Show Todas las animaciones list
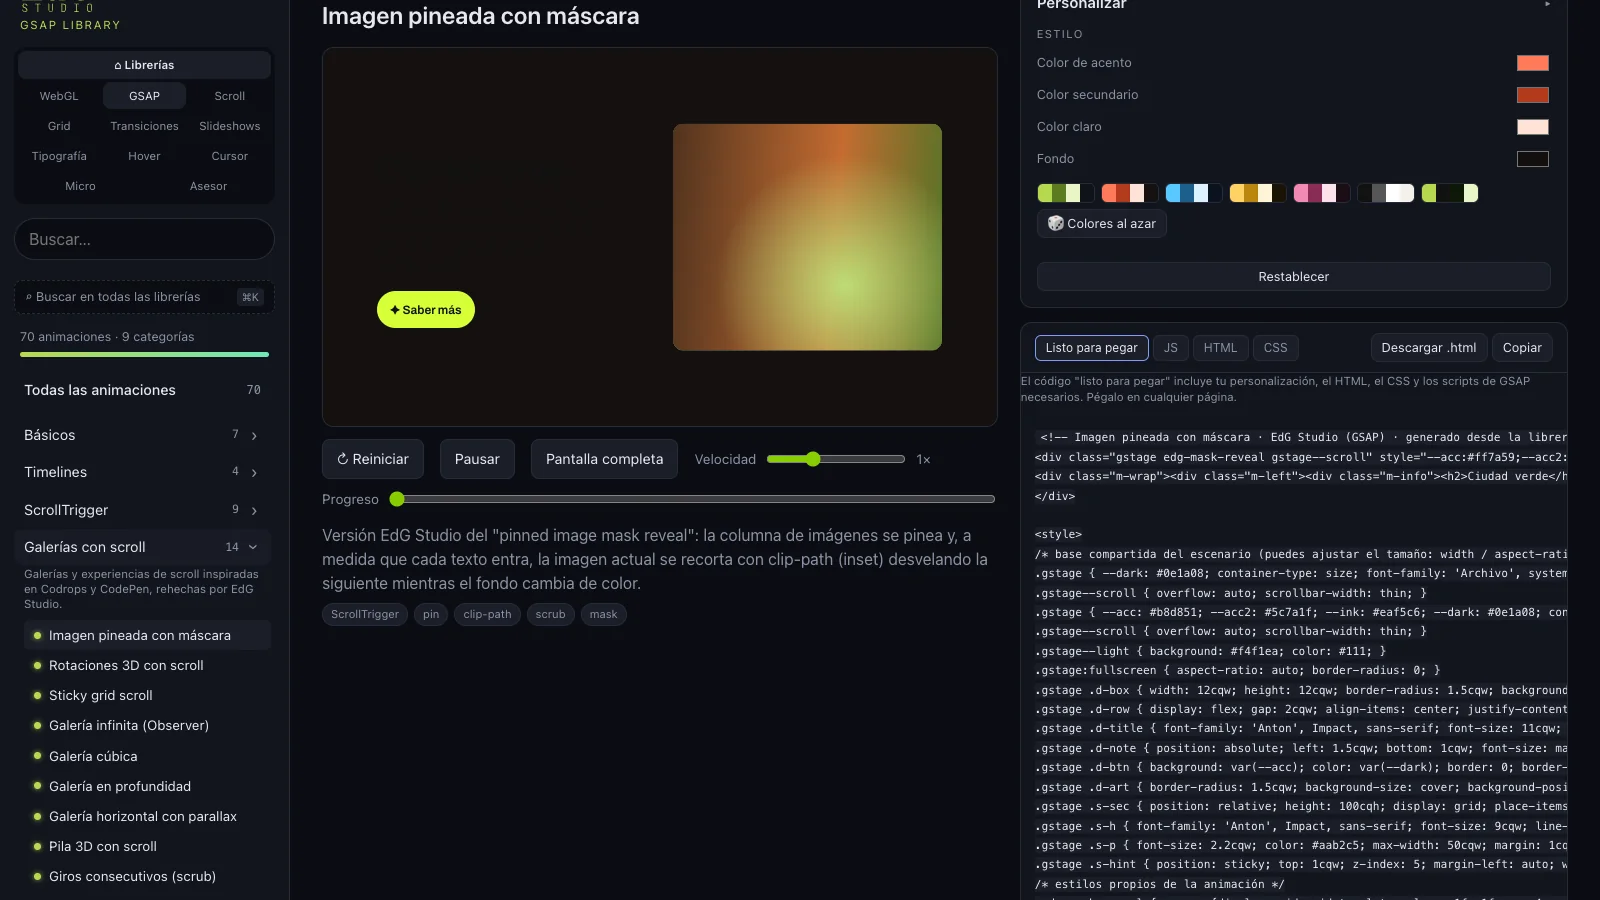This screenshot has height=900, width=1600. pyautogui.click(x=144, y=390)
